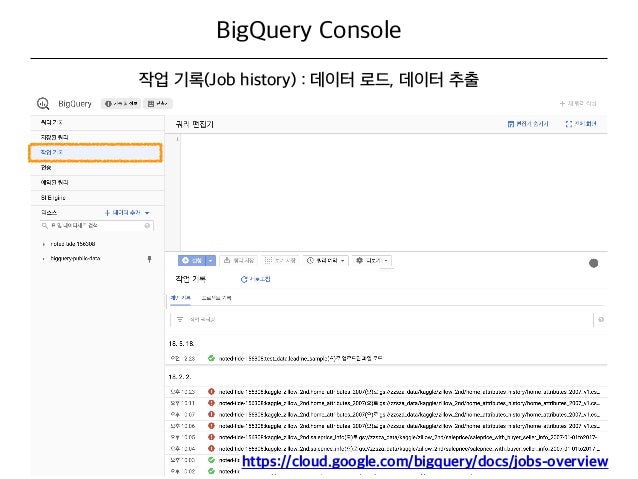Open the keyboard shortcuts button in header
Screen dimensions: 638x479
click(x=157, y=104)
